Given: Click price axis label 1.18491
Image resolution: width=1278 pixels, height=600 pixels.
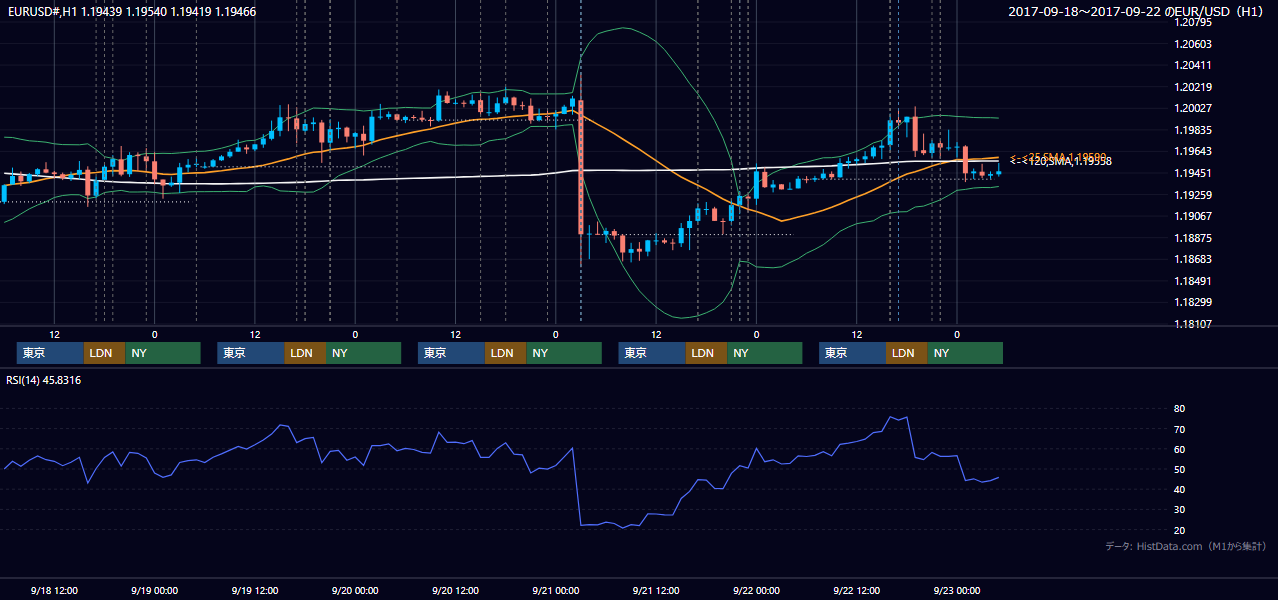Looking at the screenshot, I should [x=1194, y=281].
